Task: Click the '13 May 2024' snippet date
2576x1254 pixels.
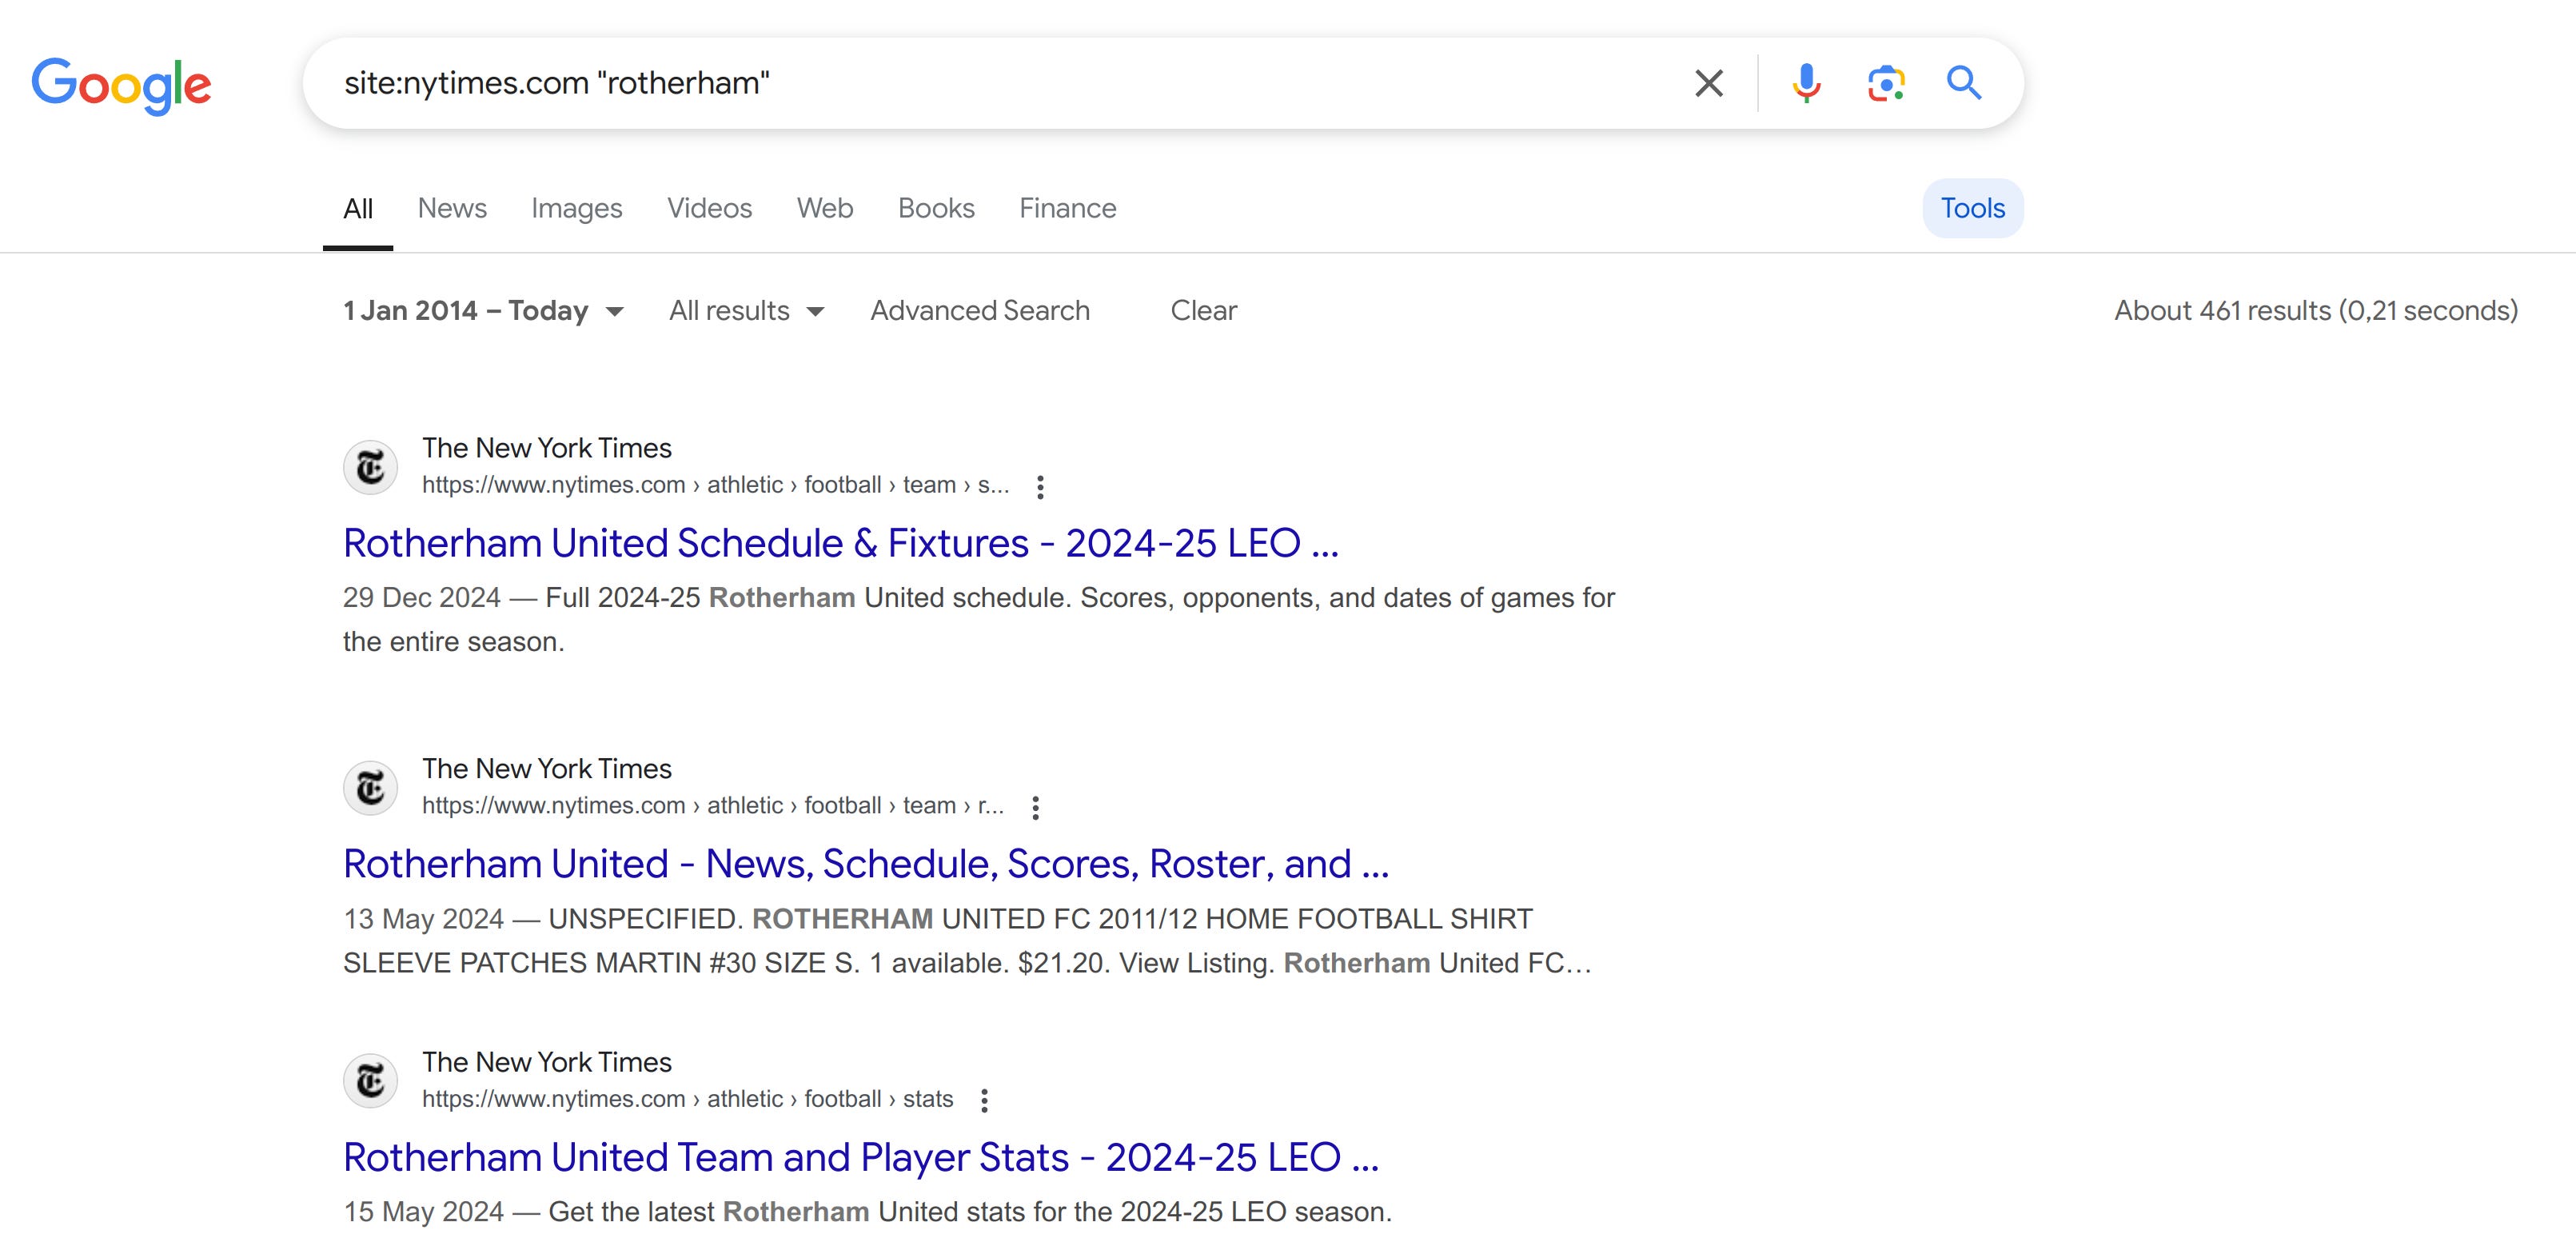Action: 423,919
